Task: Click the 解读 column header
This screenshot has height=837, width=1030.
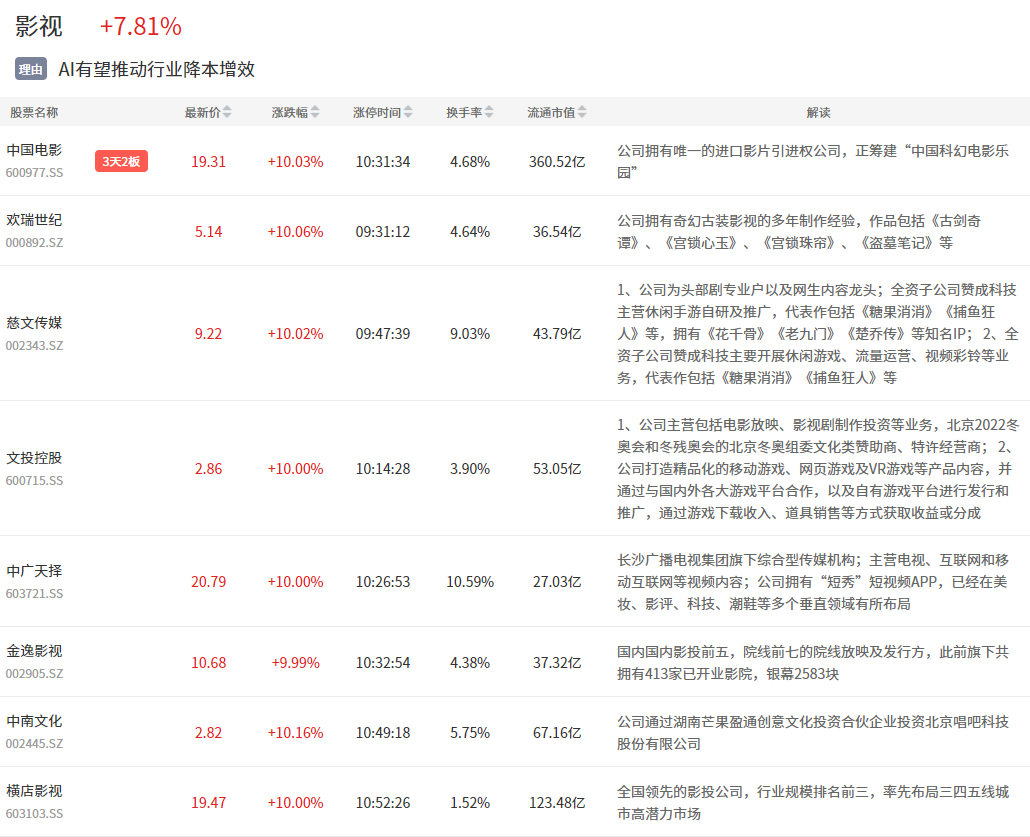Action: 818,112
